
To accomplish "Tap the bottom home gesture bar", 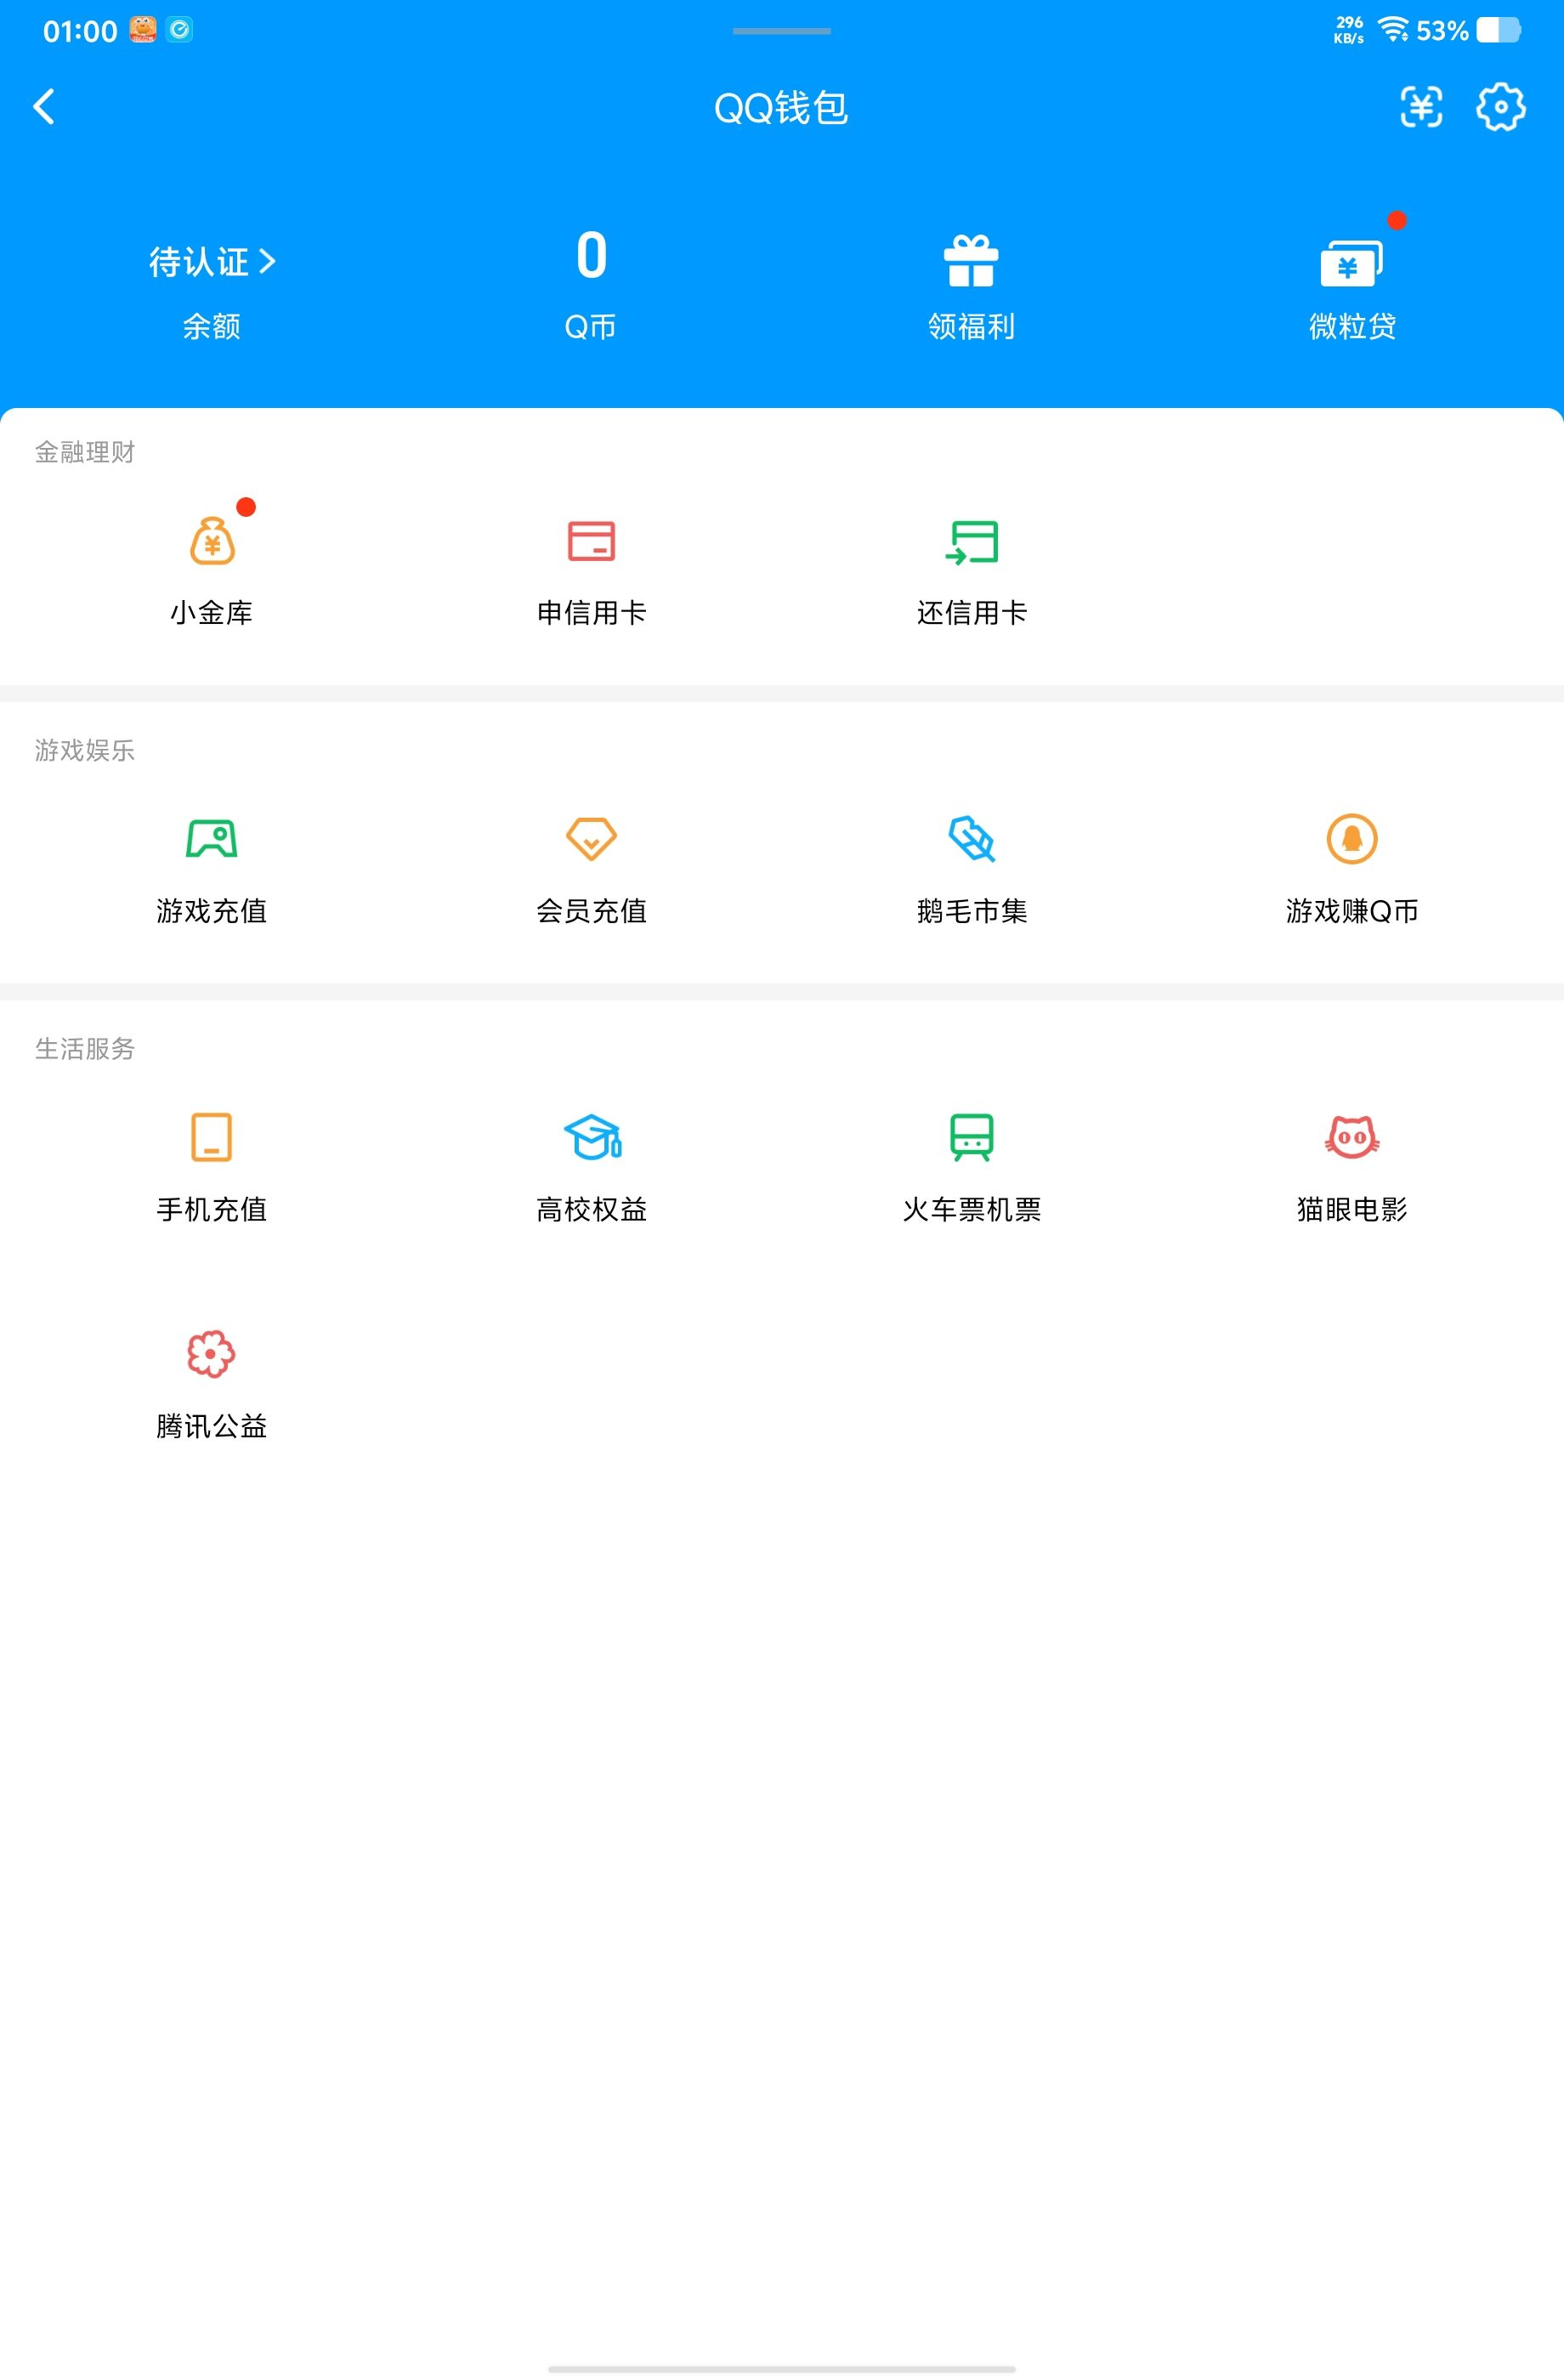I will pyautogui.click(x=782, y=2368).
